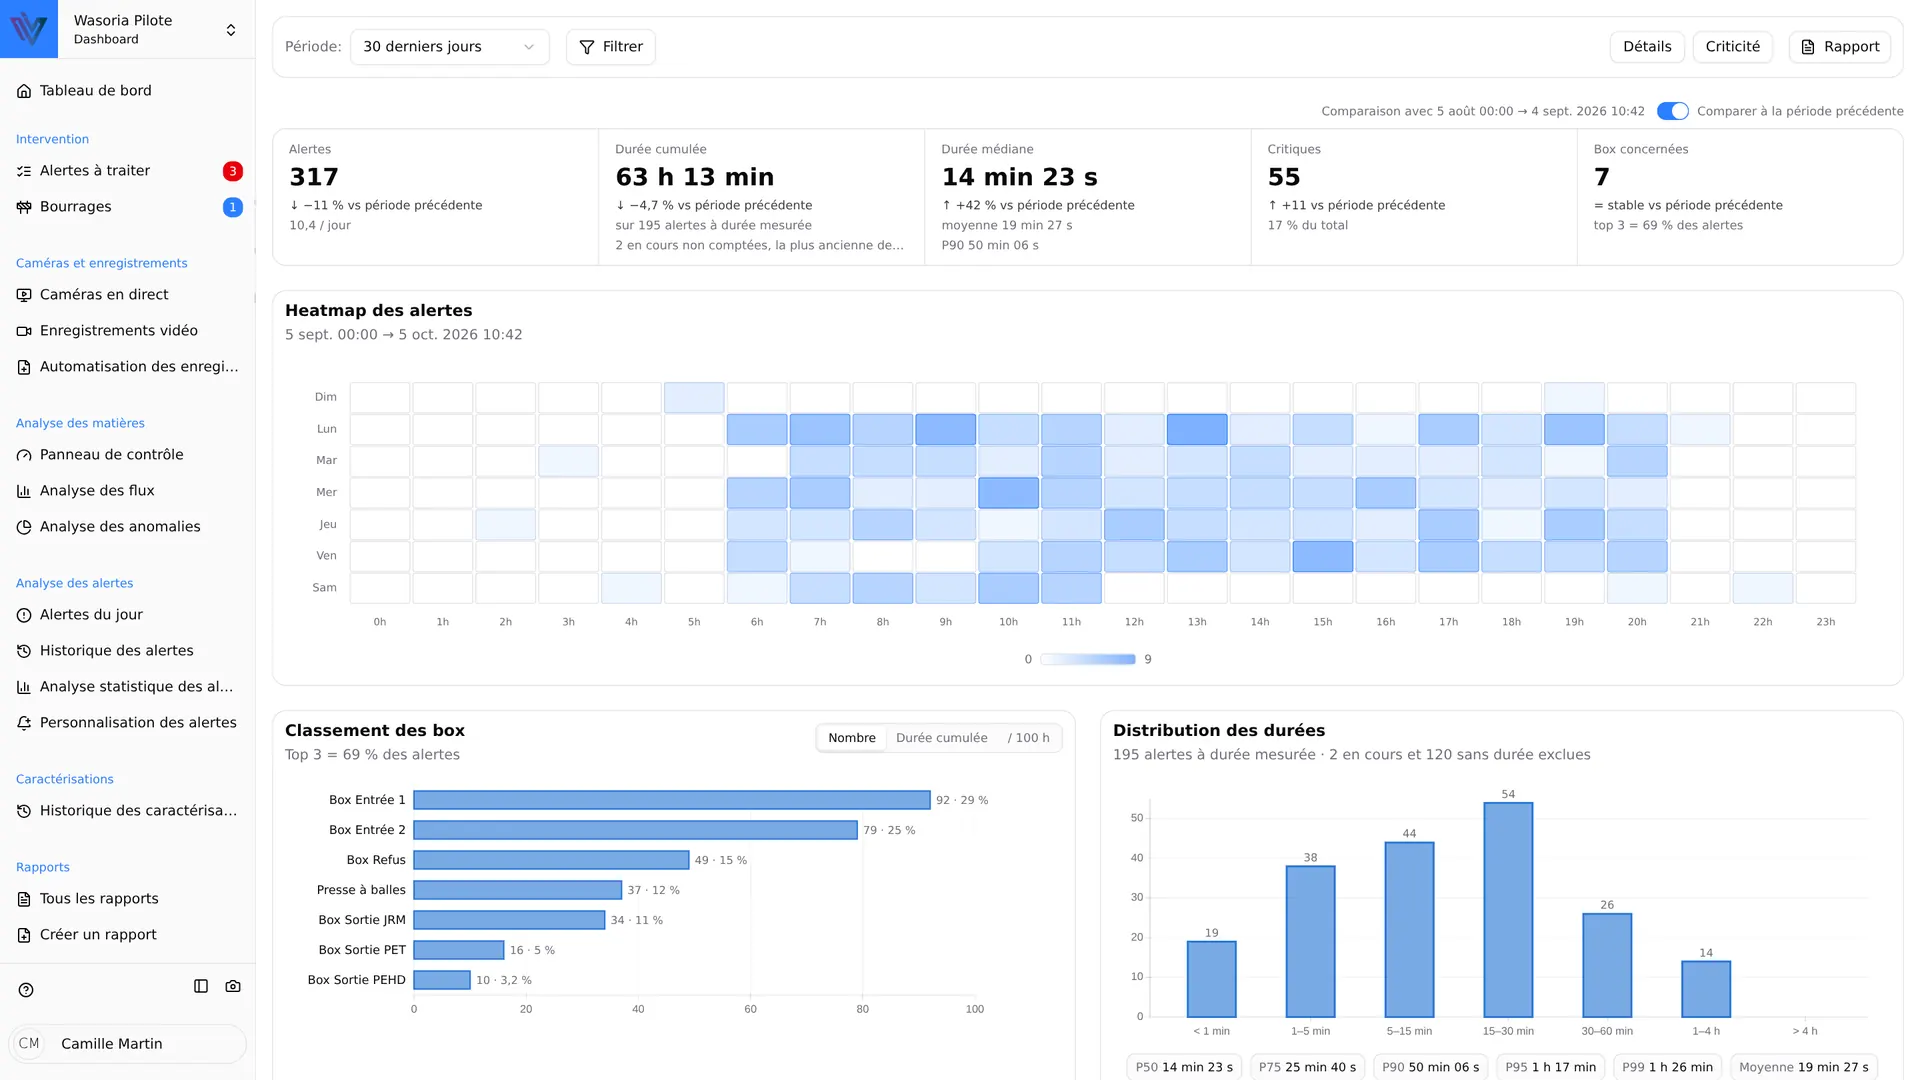Click the Bourrages icon

tap(24, 207)
